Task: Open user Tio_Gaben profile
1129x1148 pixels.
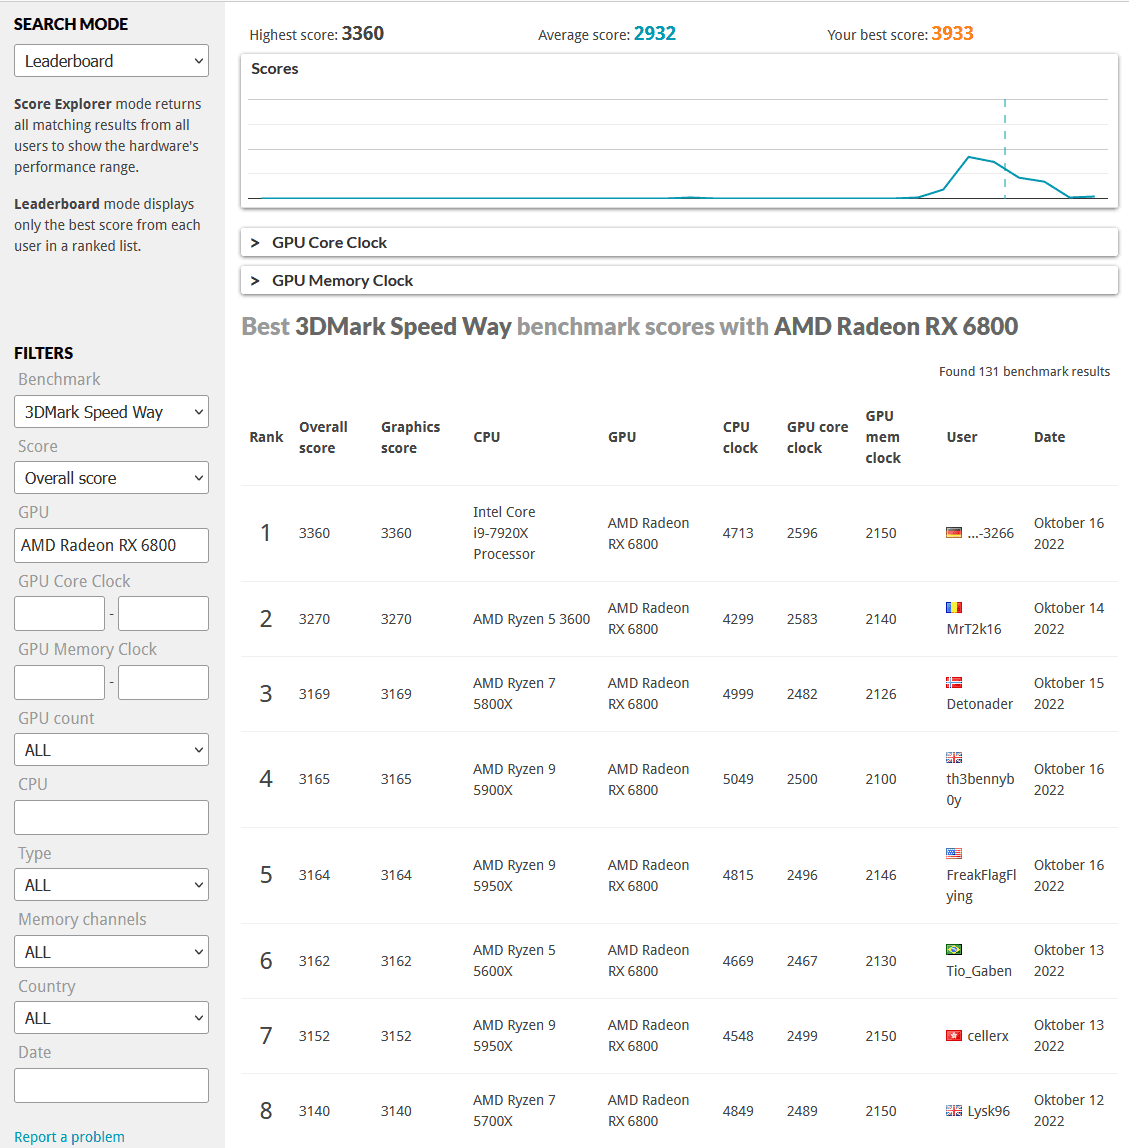Action: coord(979,971)
